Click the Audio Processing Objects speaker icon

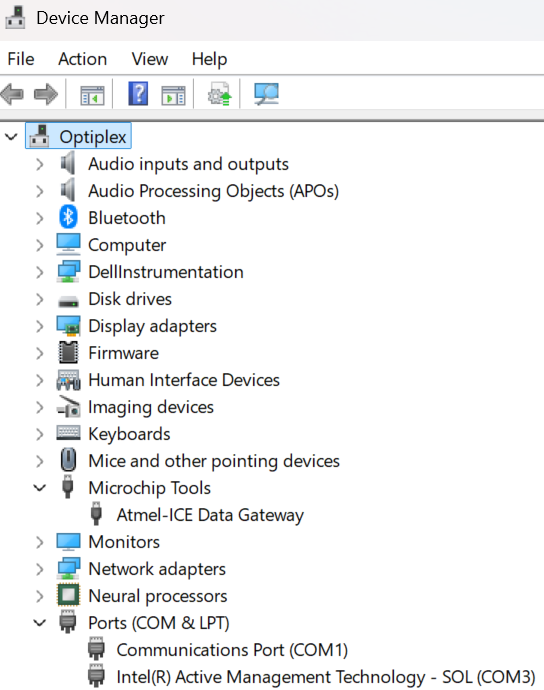(68, 190)
